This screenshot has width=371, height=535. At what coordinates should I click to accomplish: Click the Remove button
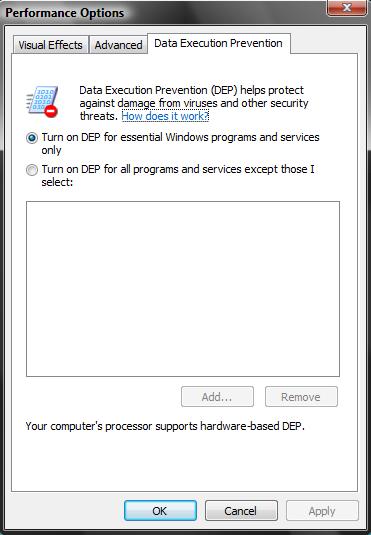[x=301, y=396]
